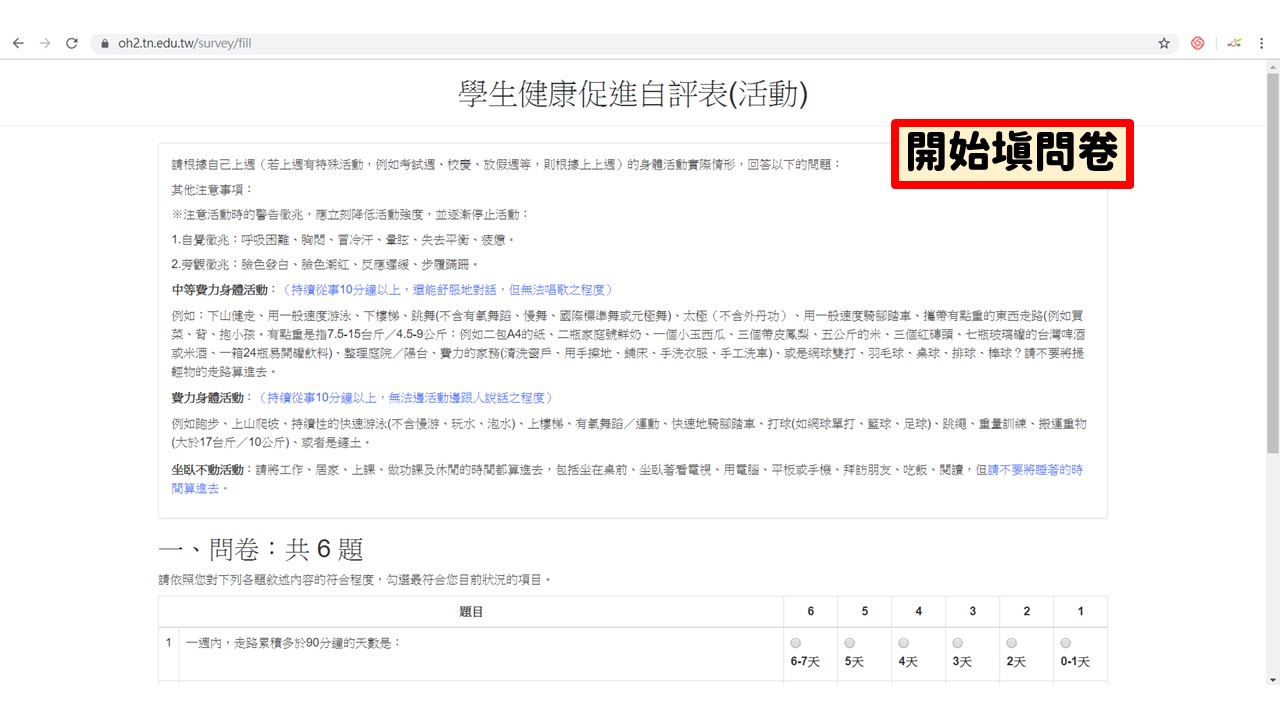The image size is (1280, 720).
Task: Mark the 2天 radio for question 1
Action: pos(1012,643)
